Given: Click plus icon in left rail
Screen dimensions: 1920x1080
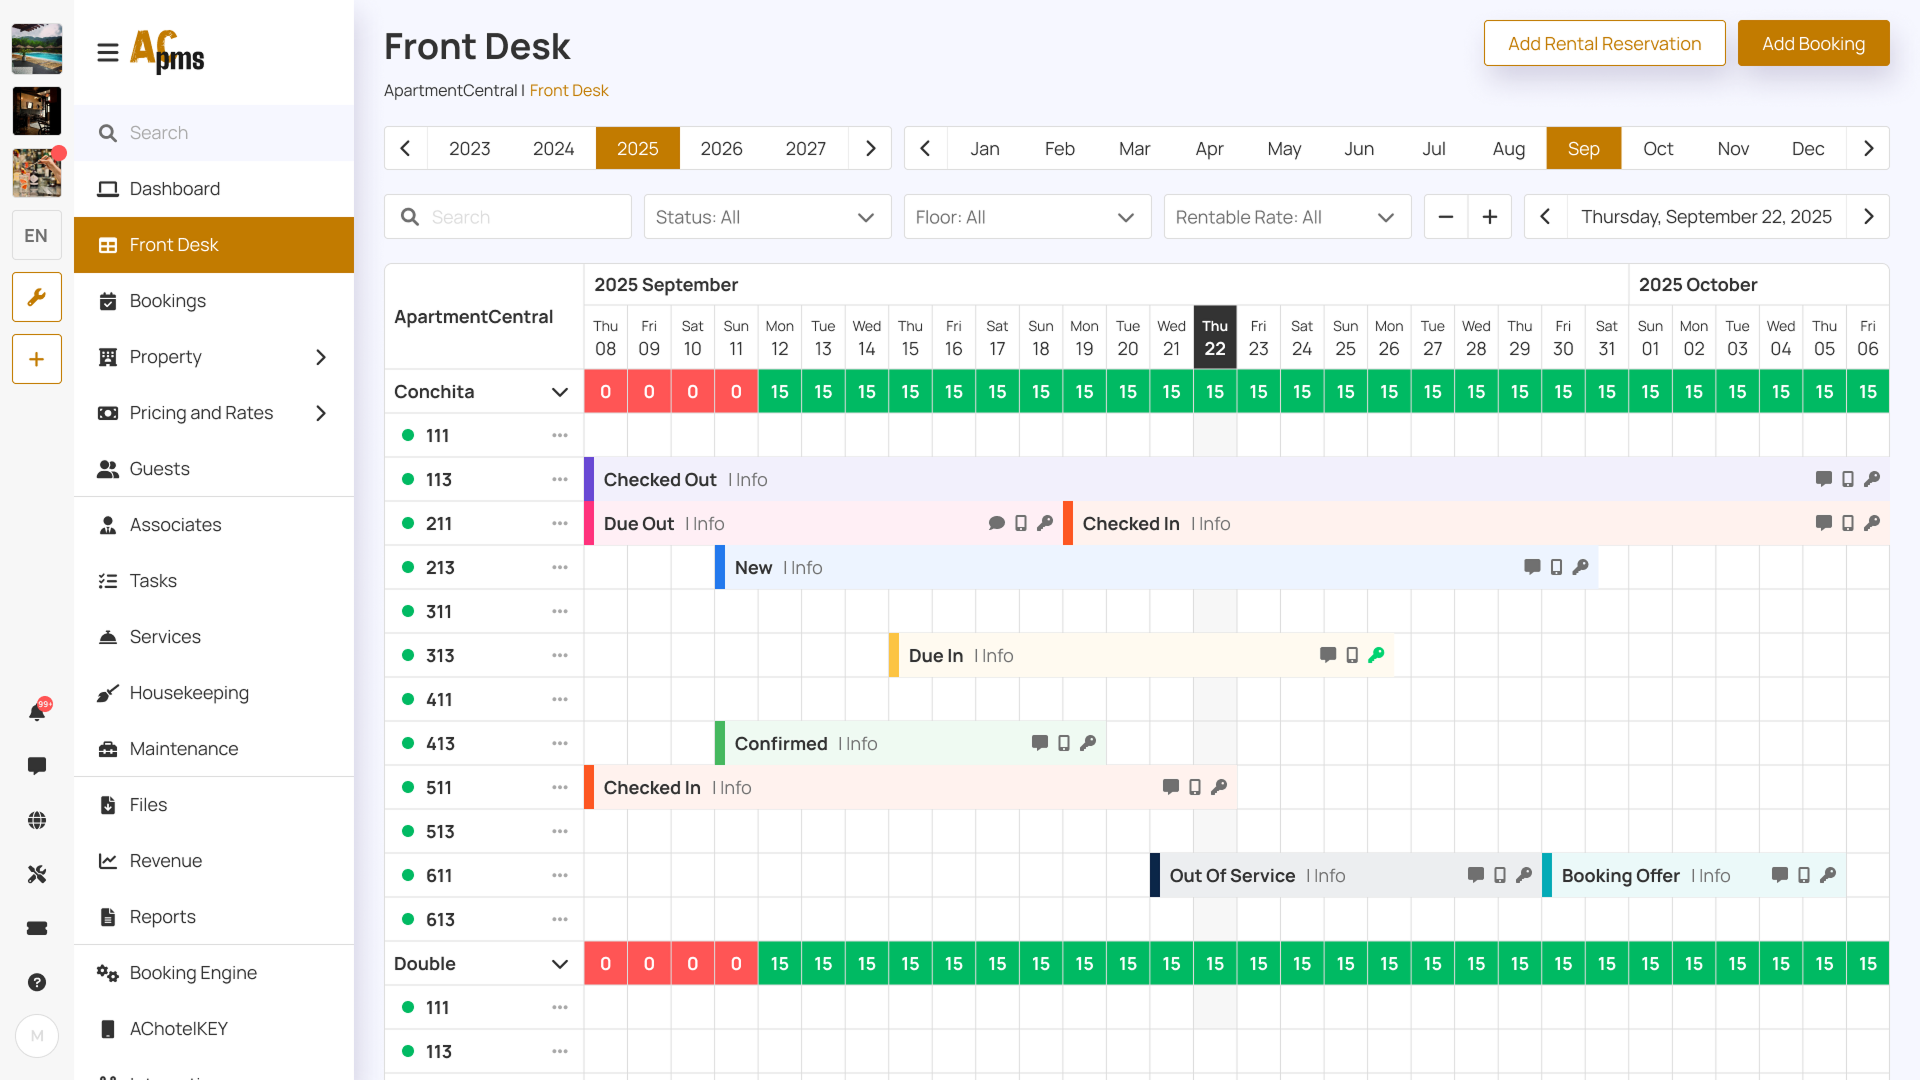Looking at the screenshot, I should click(x=37, y=359).
